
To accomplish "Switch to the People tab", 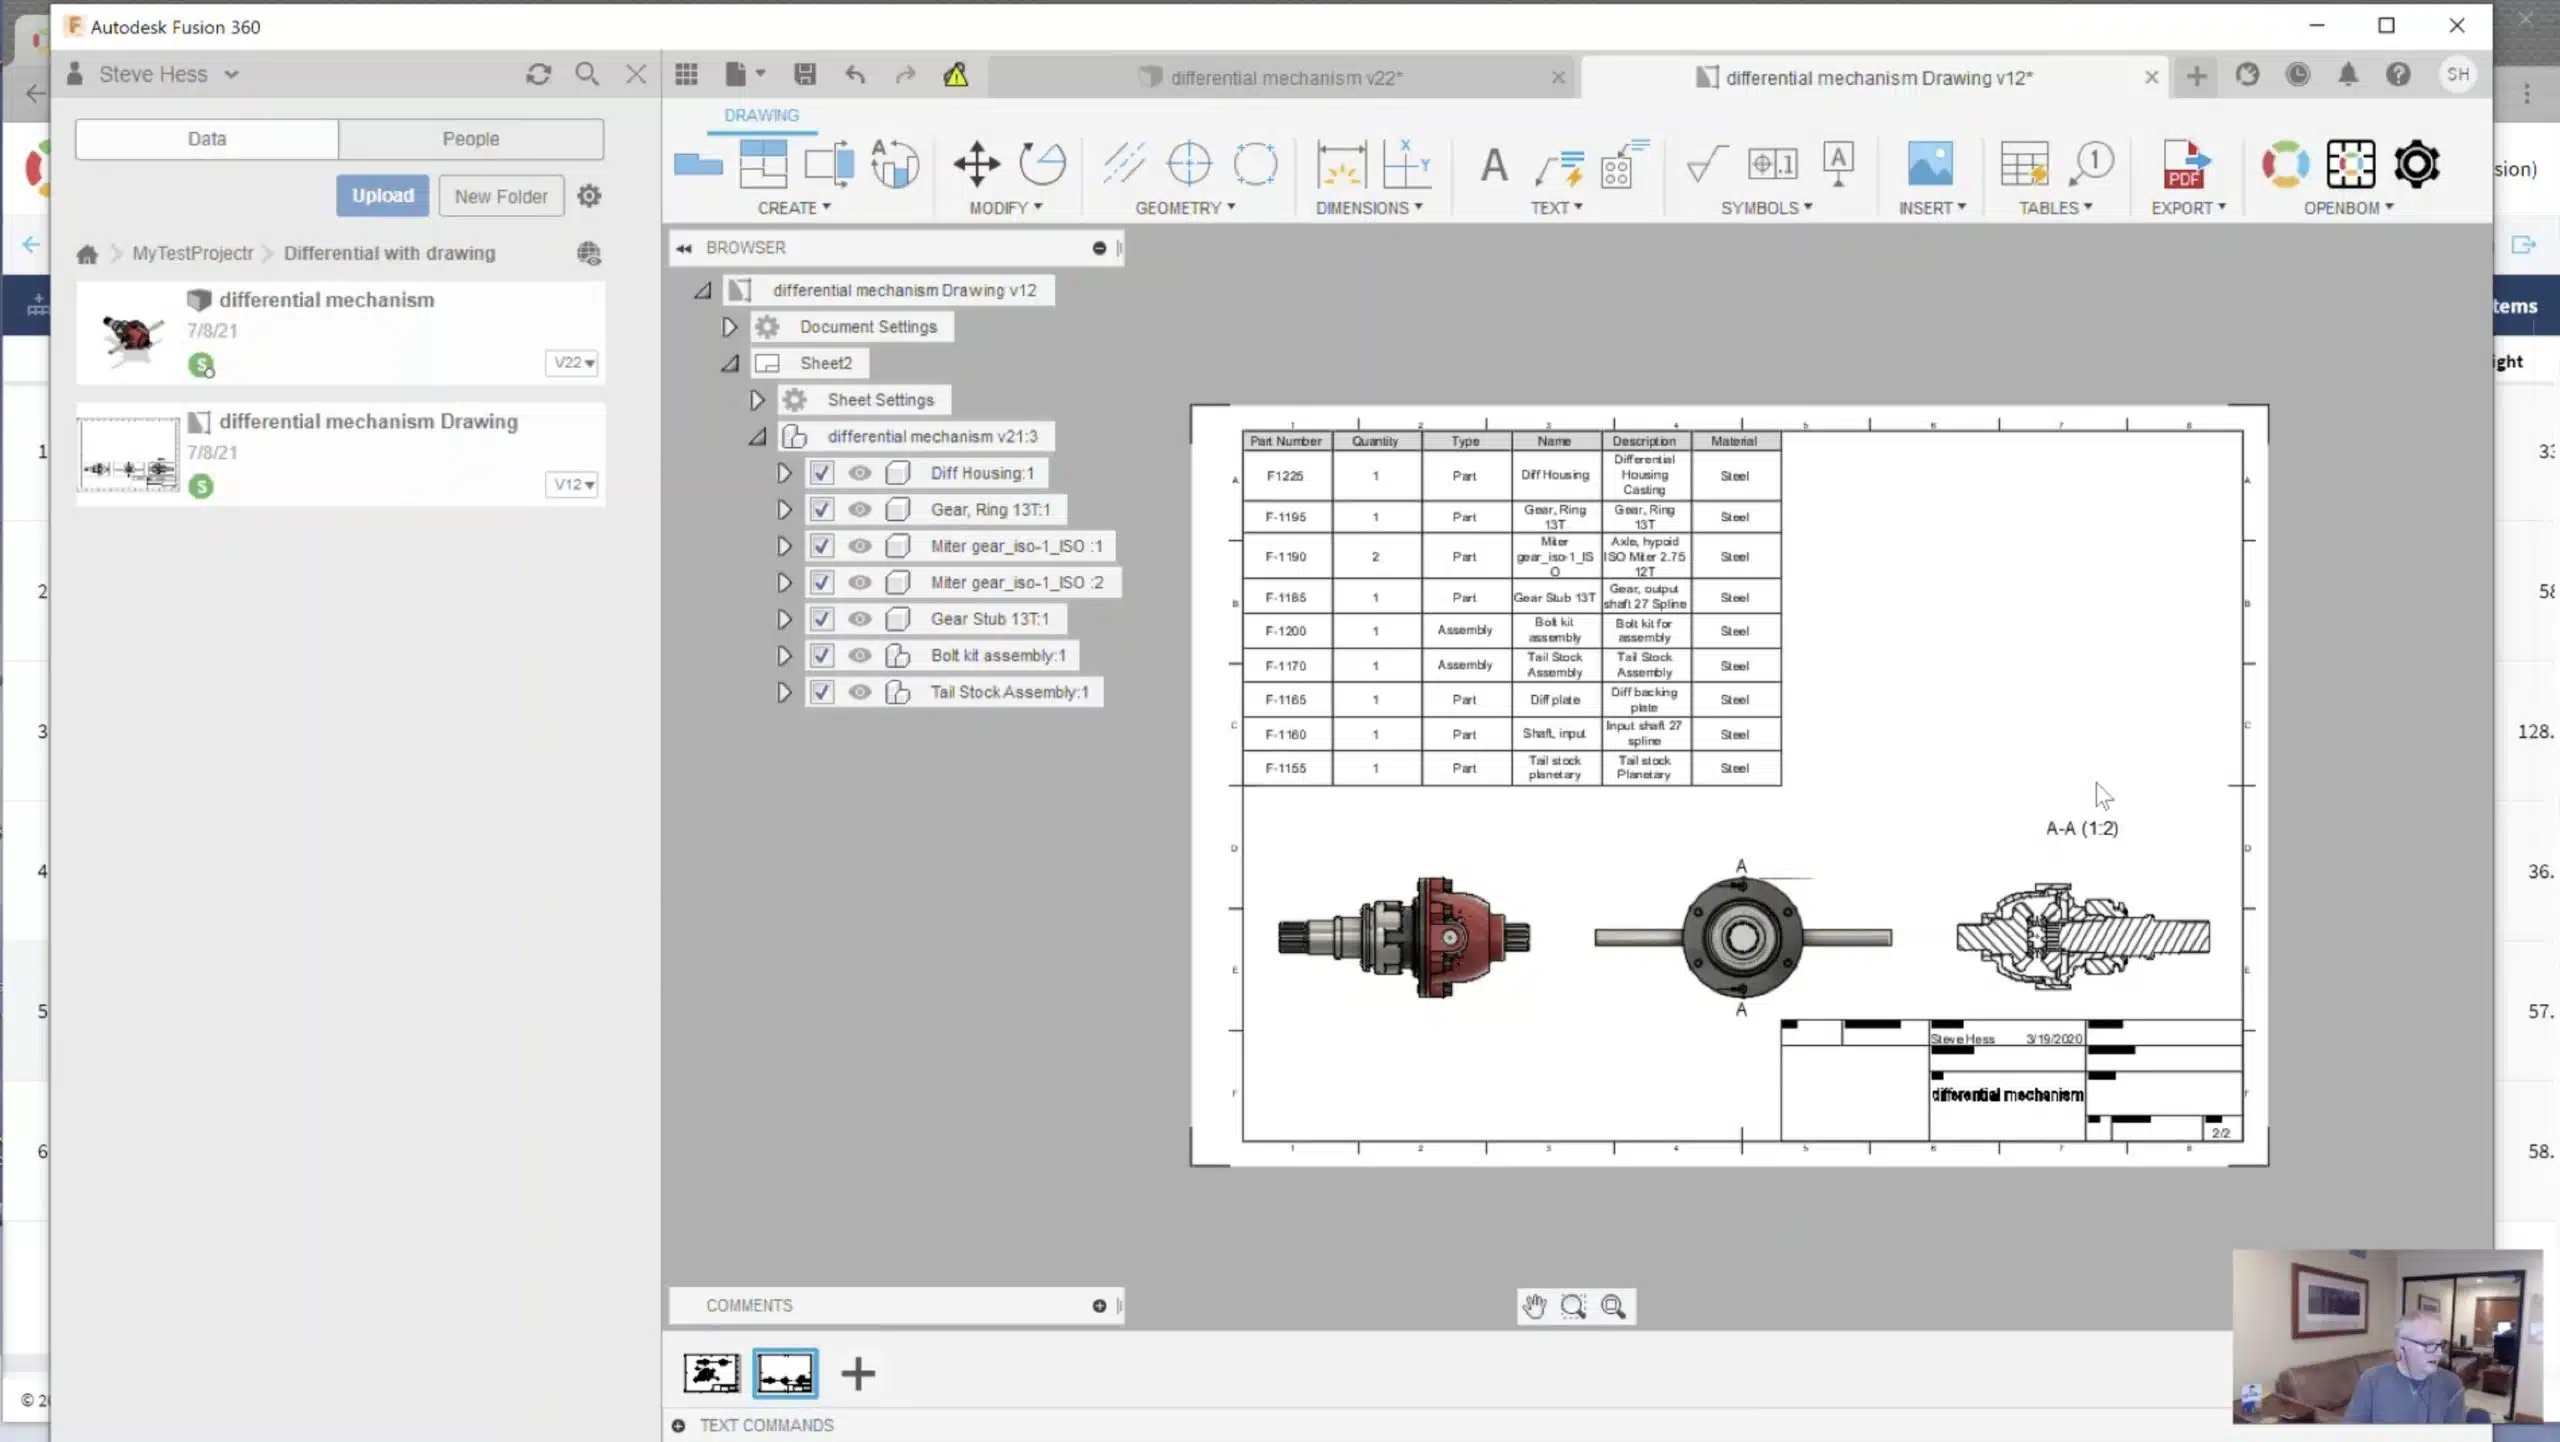I will [x=471, y=139].
